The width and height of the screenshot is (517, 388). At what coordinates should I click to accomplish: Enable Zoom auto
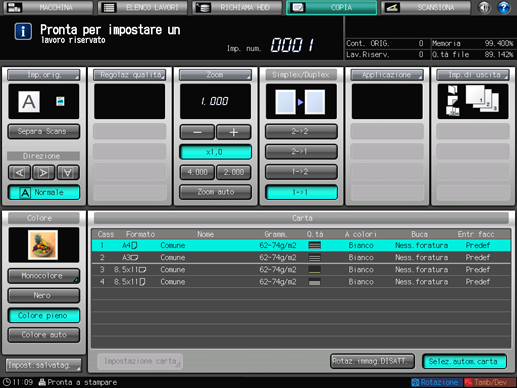point(215,192)
